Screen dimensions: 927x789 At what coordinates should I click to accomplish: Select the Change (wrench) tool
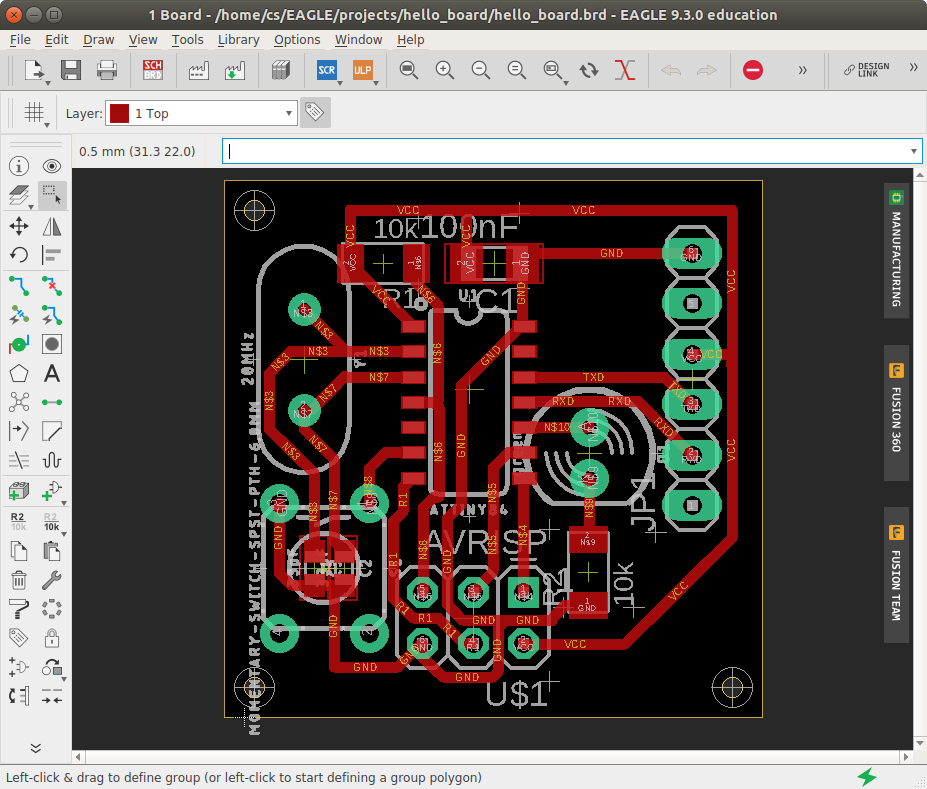point(52,580)
